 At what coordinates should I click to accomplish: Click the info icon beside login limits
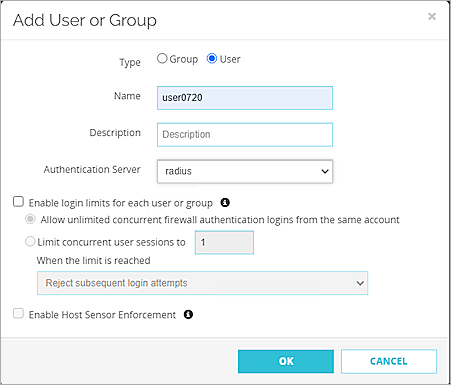coord(225,202)
